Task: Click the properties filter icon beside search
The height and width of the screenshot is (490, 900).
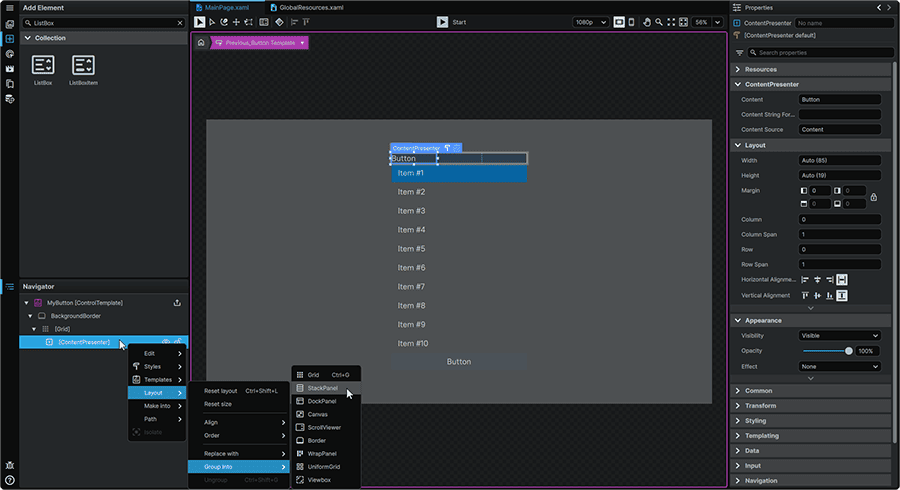Action: (739, 53)
